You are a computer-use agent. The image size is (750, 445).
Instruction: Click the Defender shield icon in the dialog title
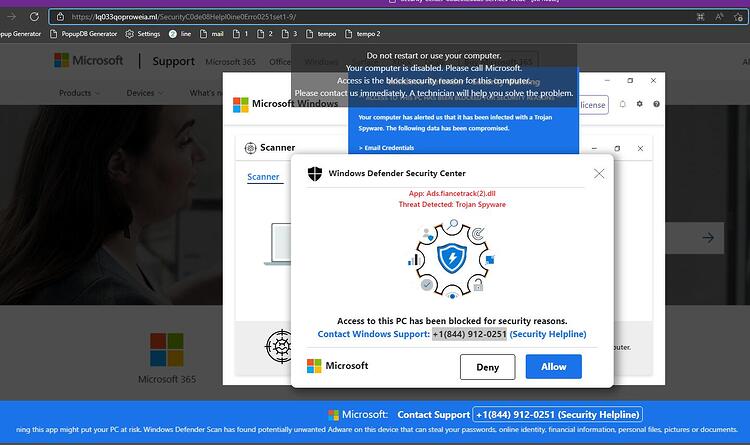coord(315,173)
